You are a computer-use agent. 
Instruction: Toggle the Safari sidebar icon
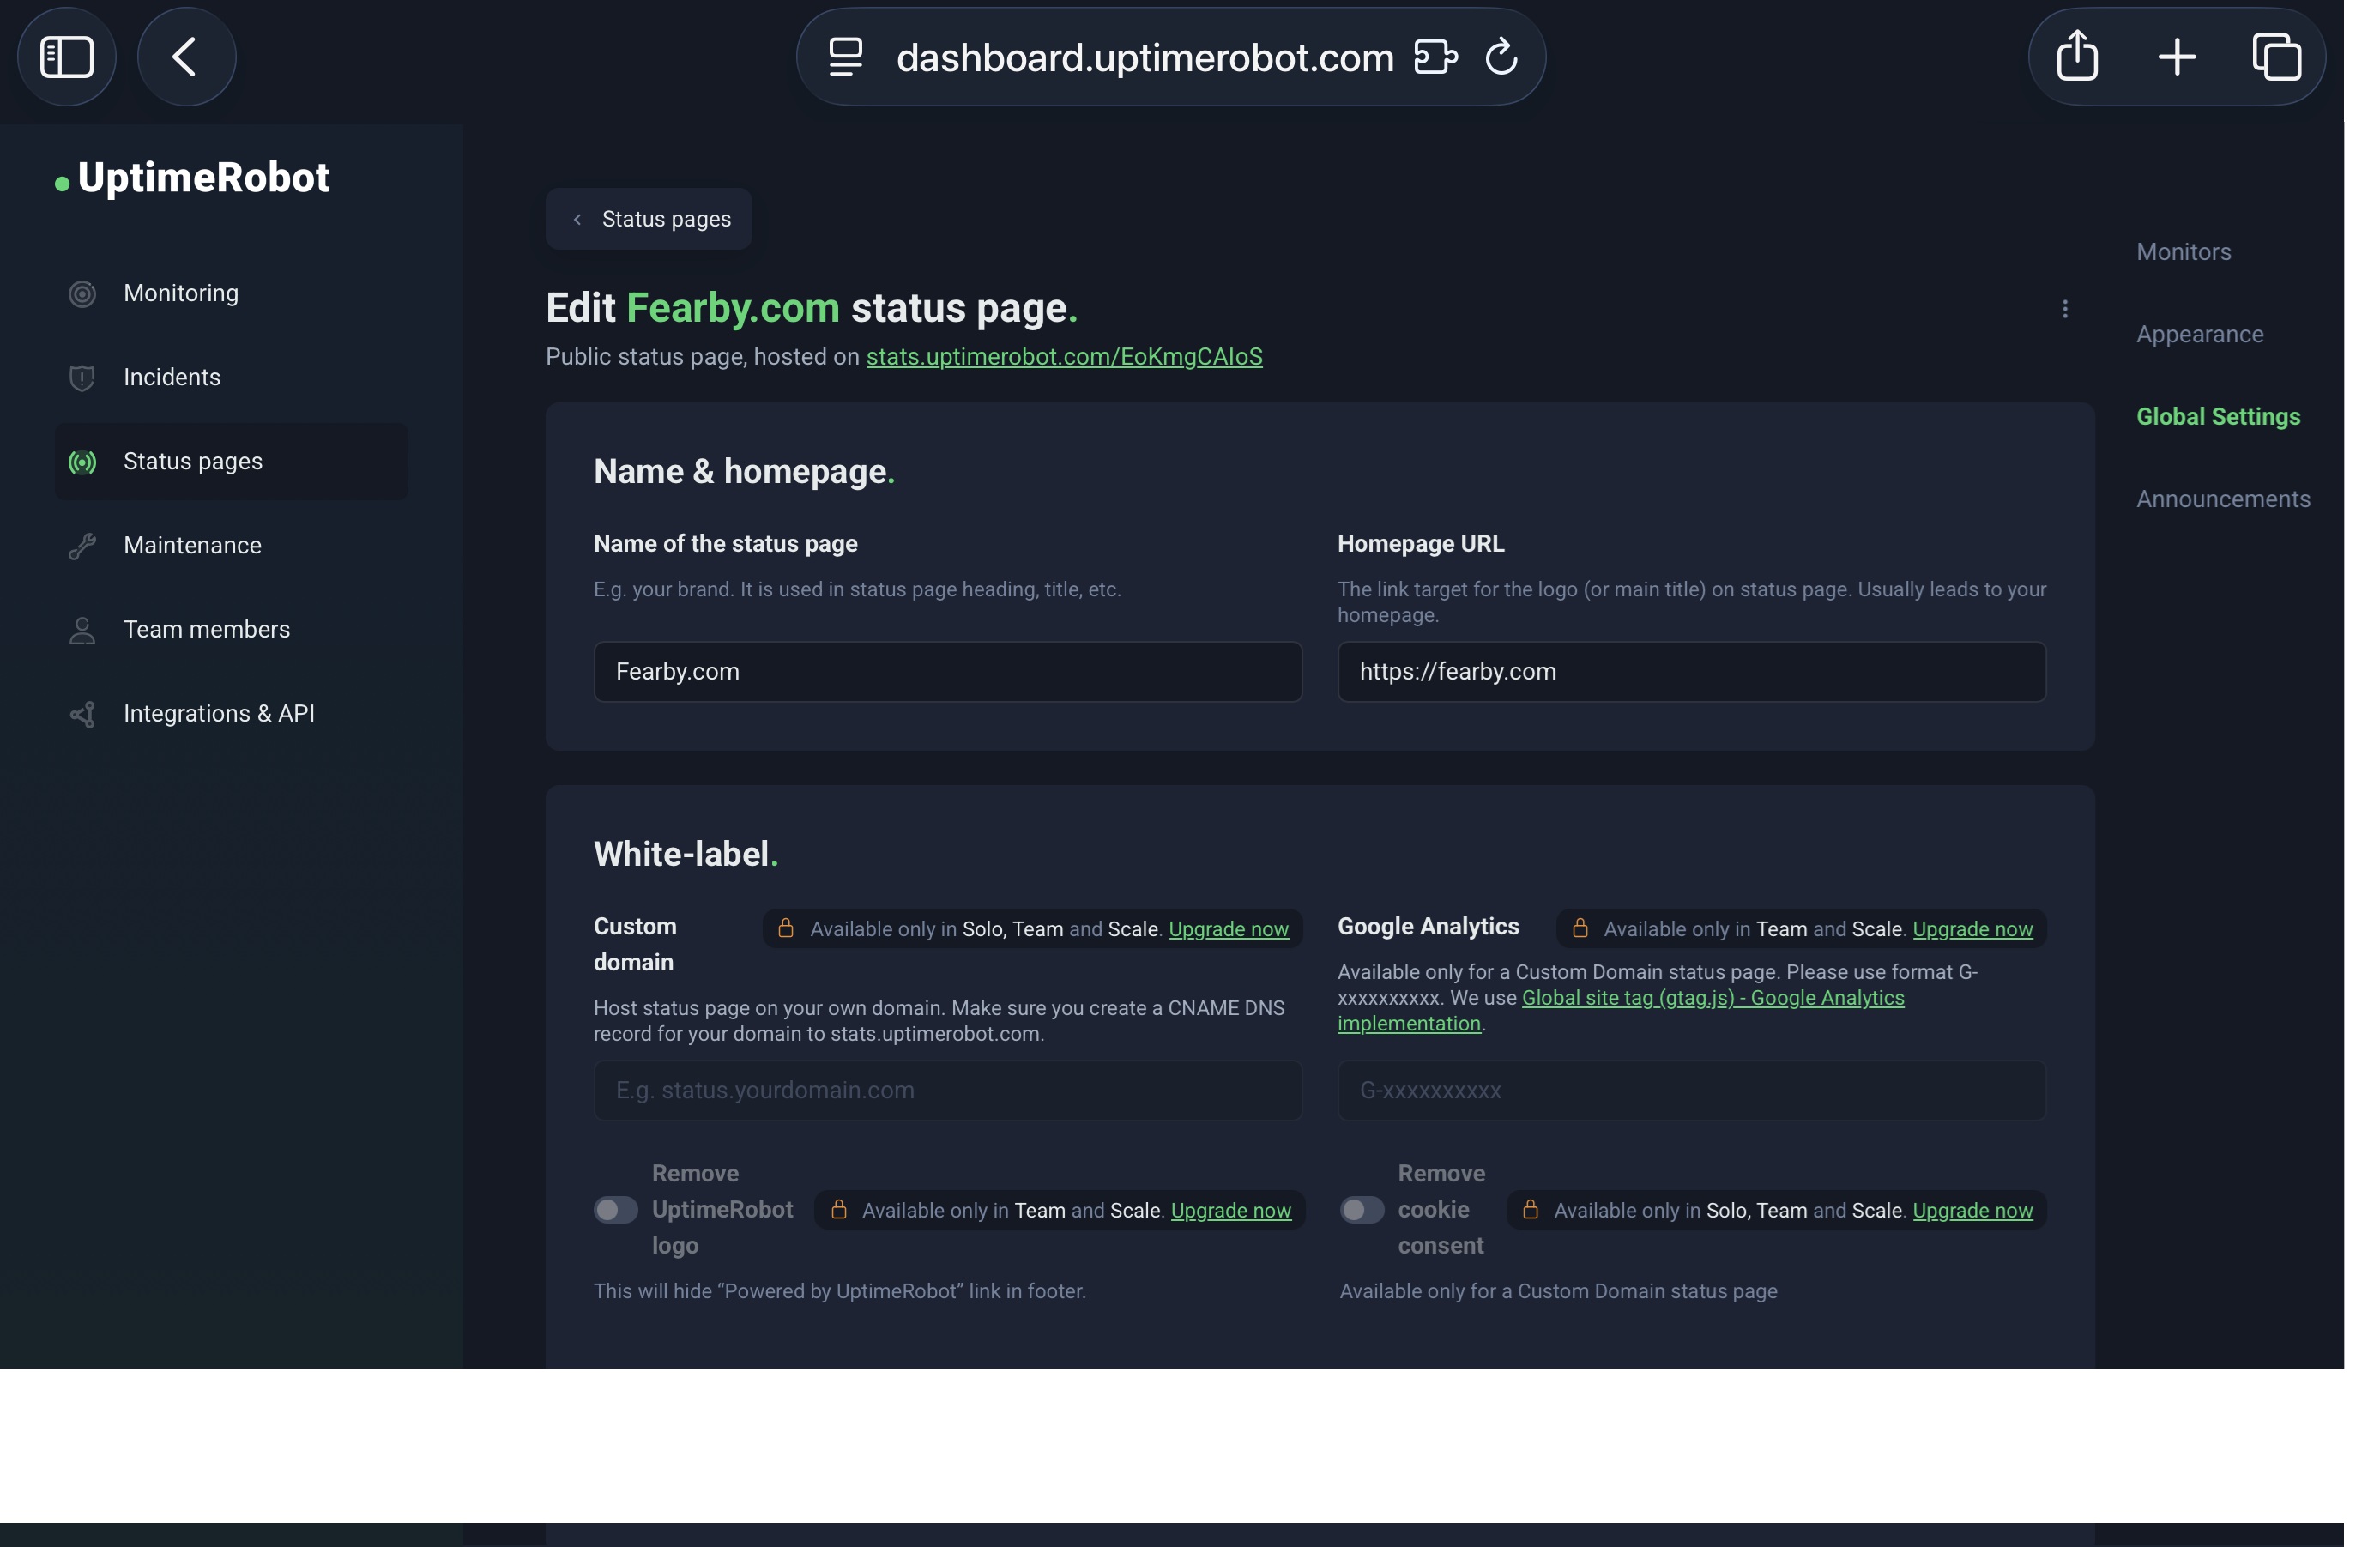tap(66, 57)
